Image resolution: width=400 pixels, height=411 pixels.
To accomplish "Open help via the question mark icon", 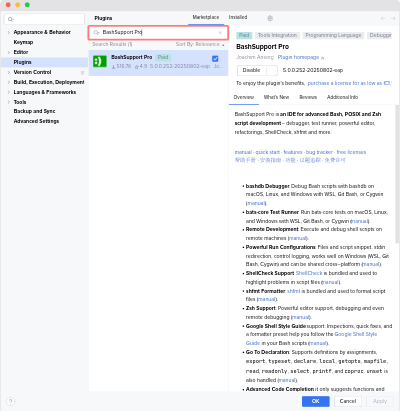I will coord(11,401).
